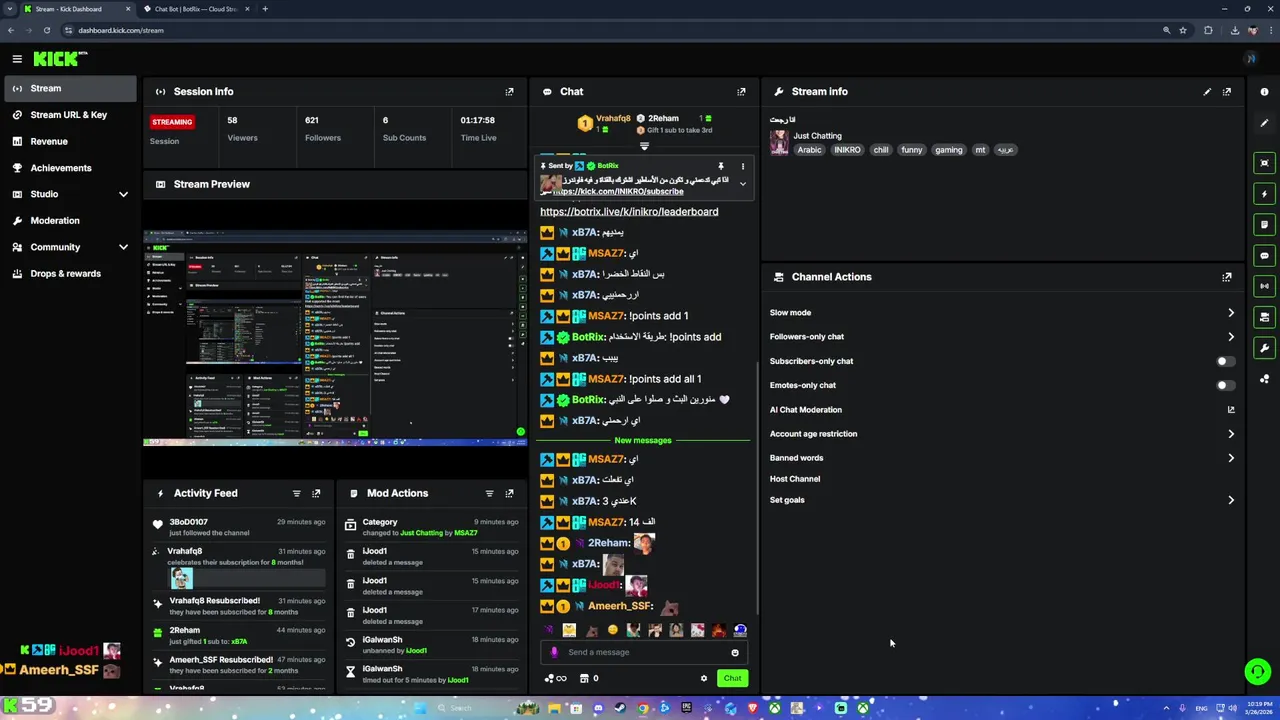Toggle chat bubble widget in right sidebar
This screenshot has width=1280, height=720.
click(1265, 256)
